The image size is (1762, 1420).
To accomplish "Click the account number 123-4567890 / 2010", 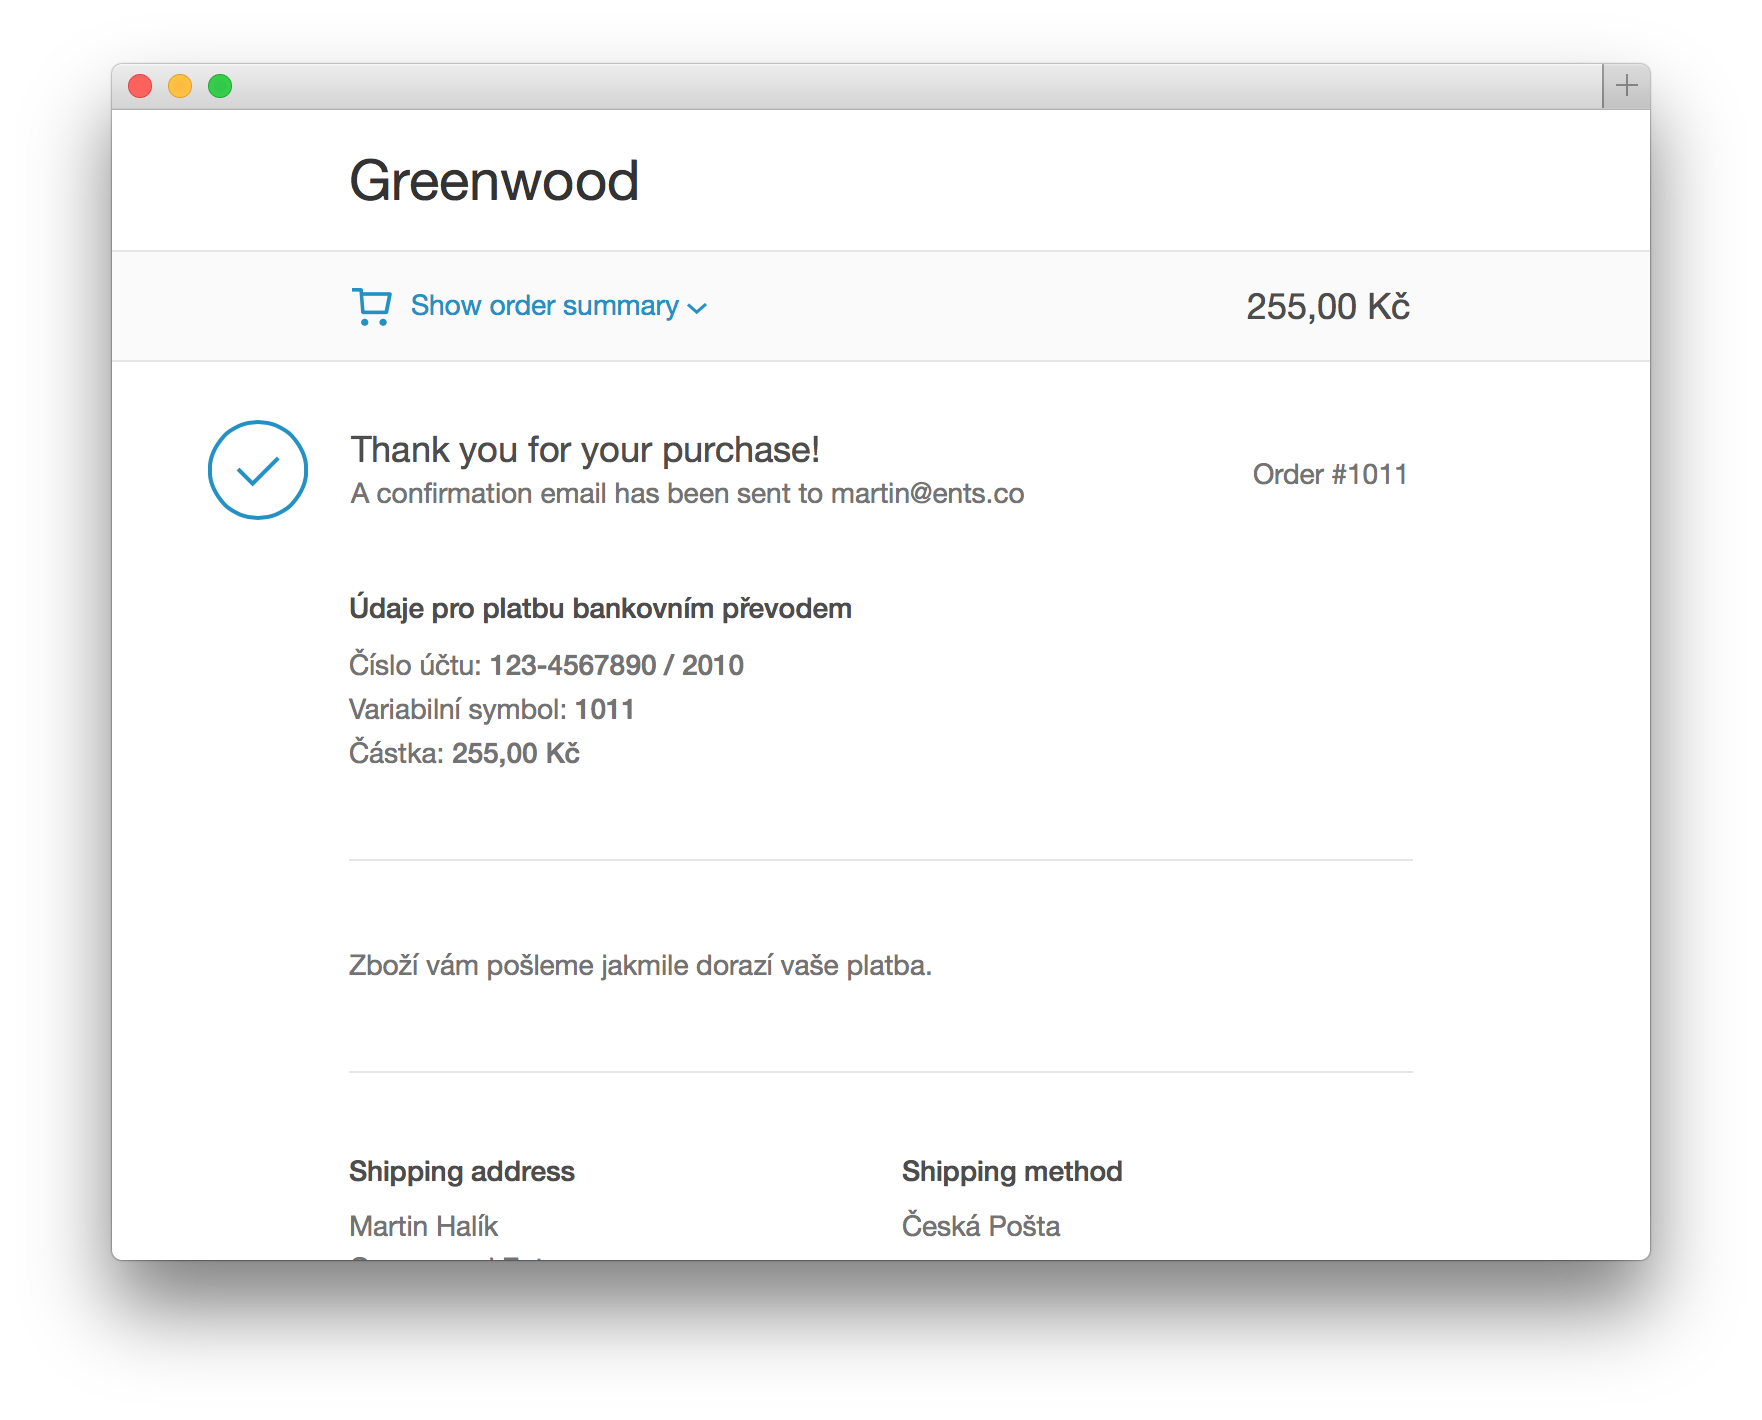I will tap(616, 665).
